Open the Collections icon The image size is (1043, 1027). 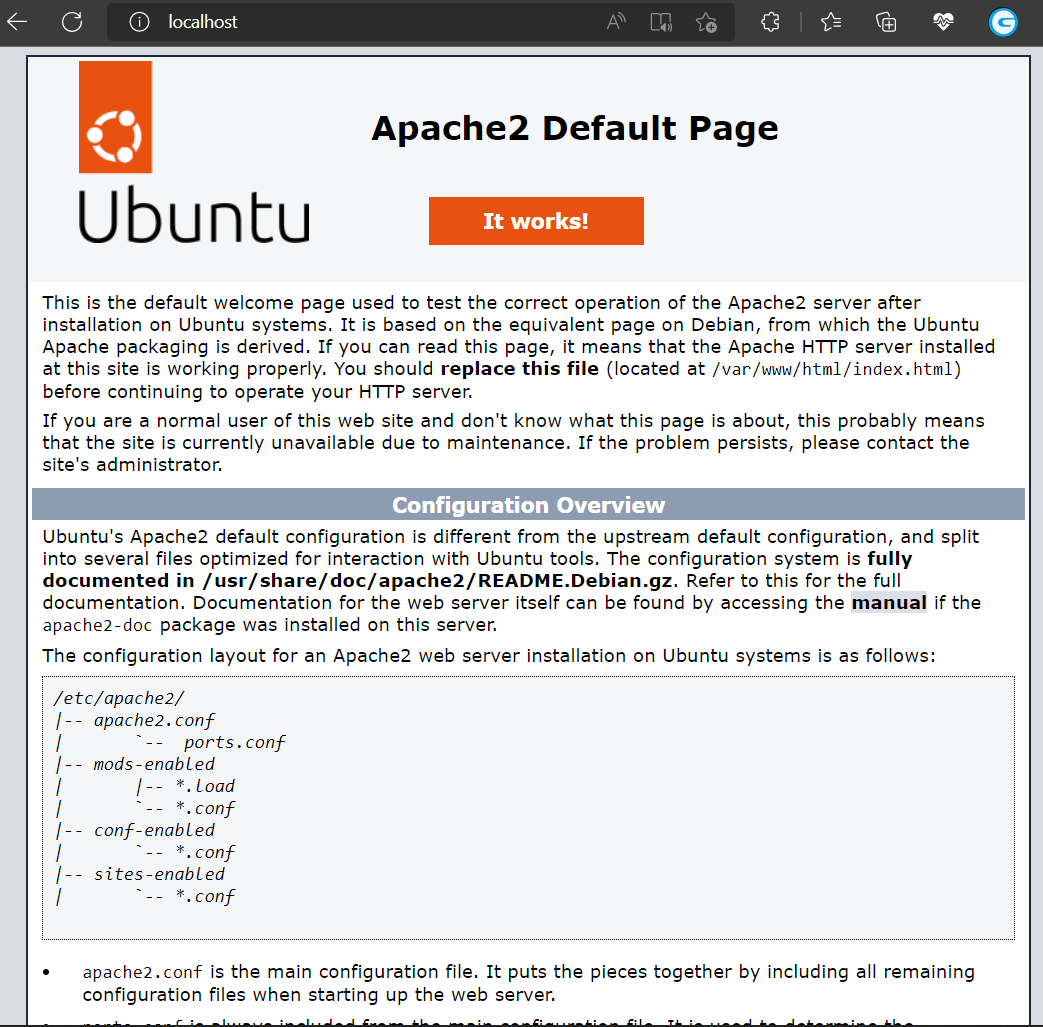coord(886,22)
